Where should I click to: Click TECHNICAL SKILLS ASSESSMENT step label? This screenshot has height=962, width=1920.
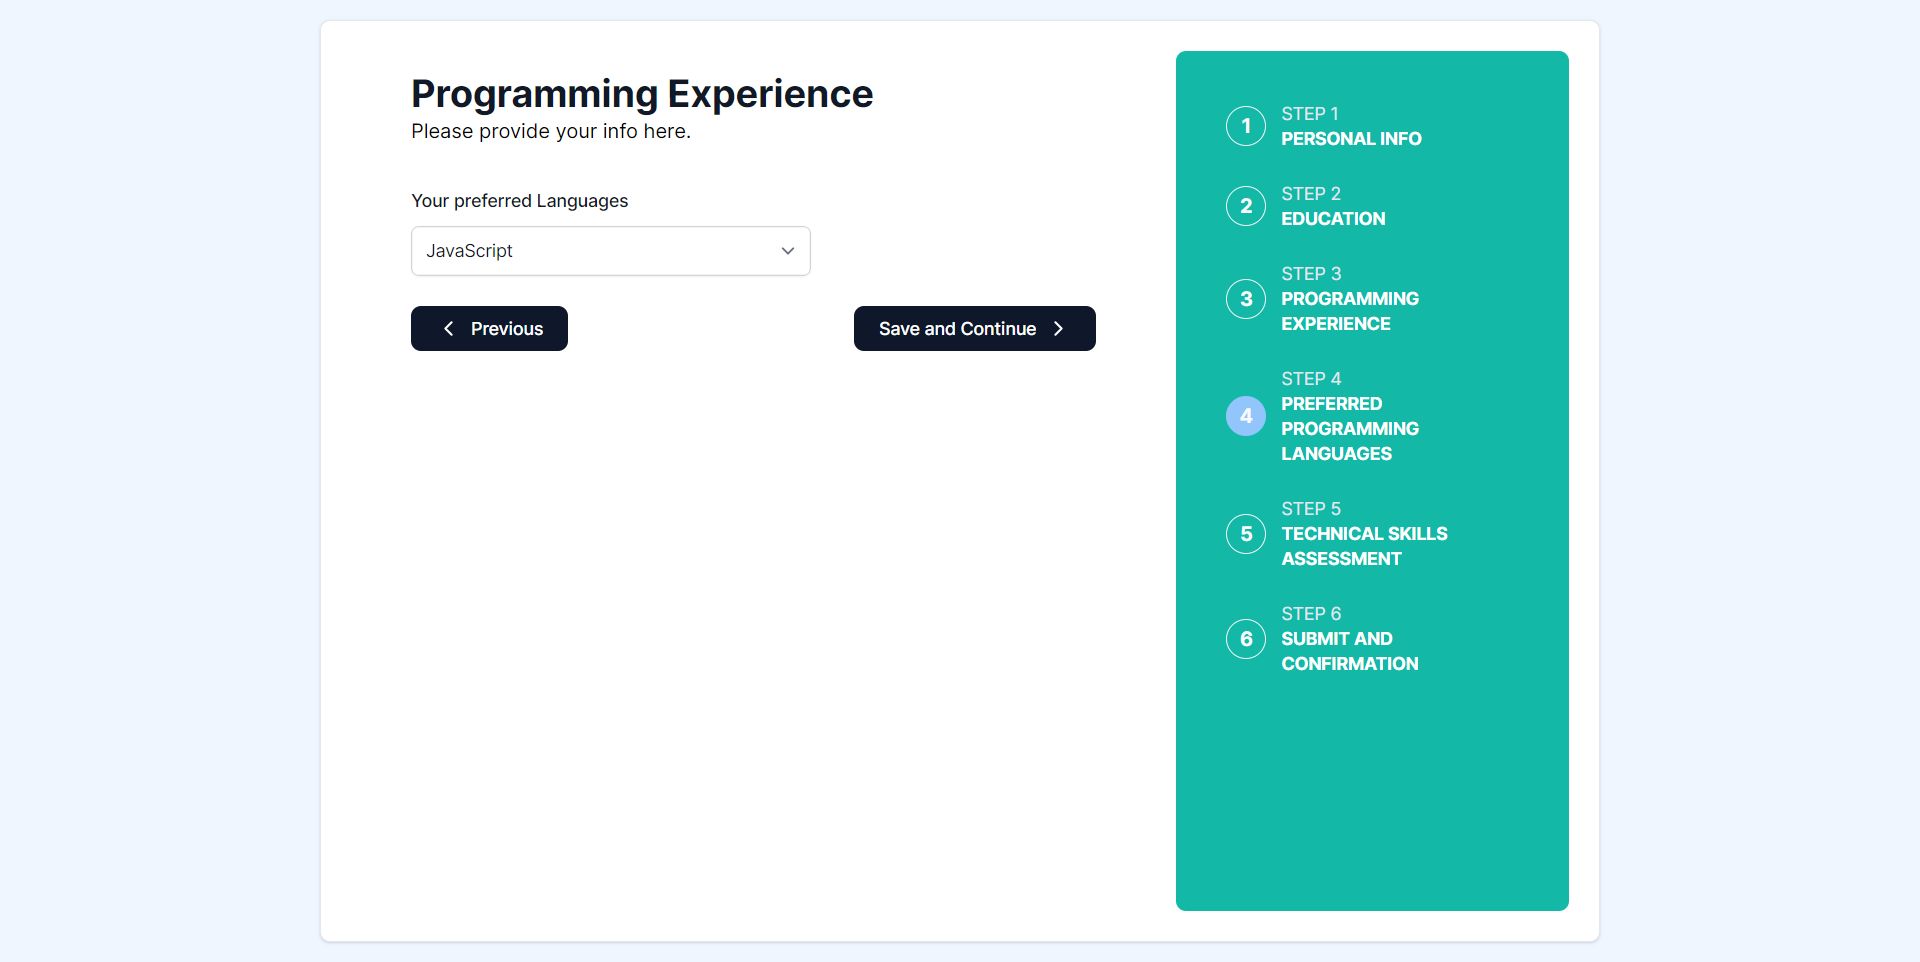point(1364,546)
